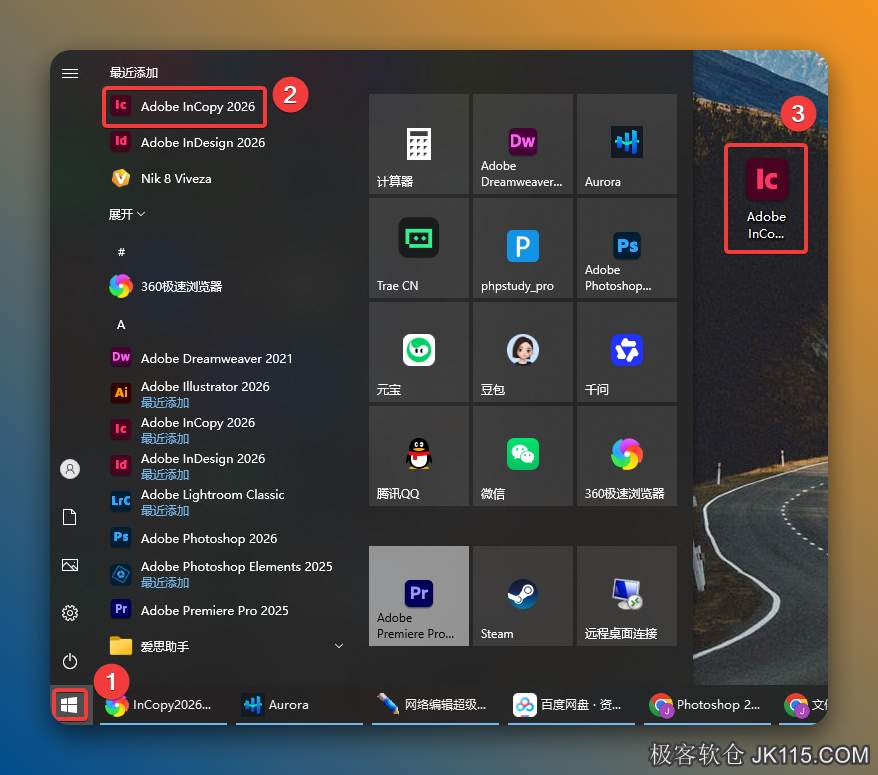Open the 微信 tile

pos(522,456)
